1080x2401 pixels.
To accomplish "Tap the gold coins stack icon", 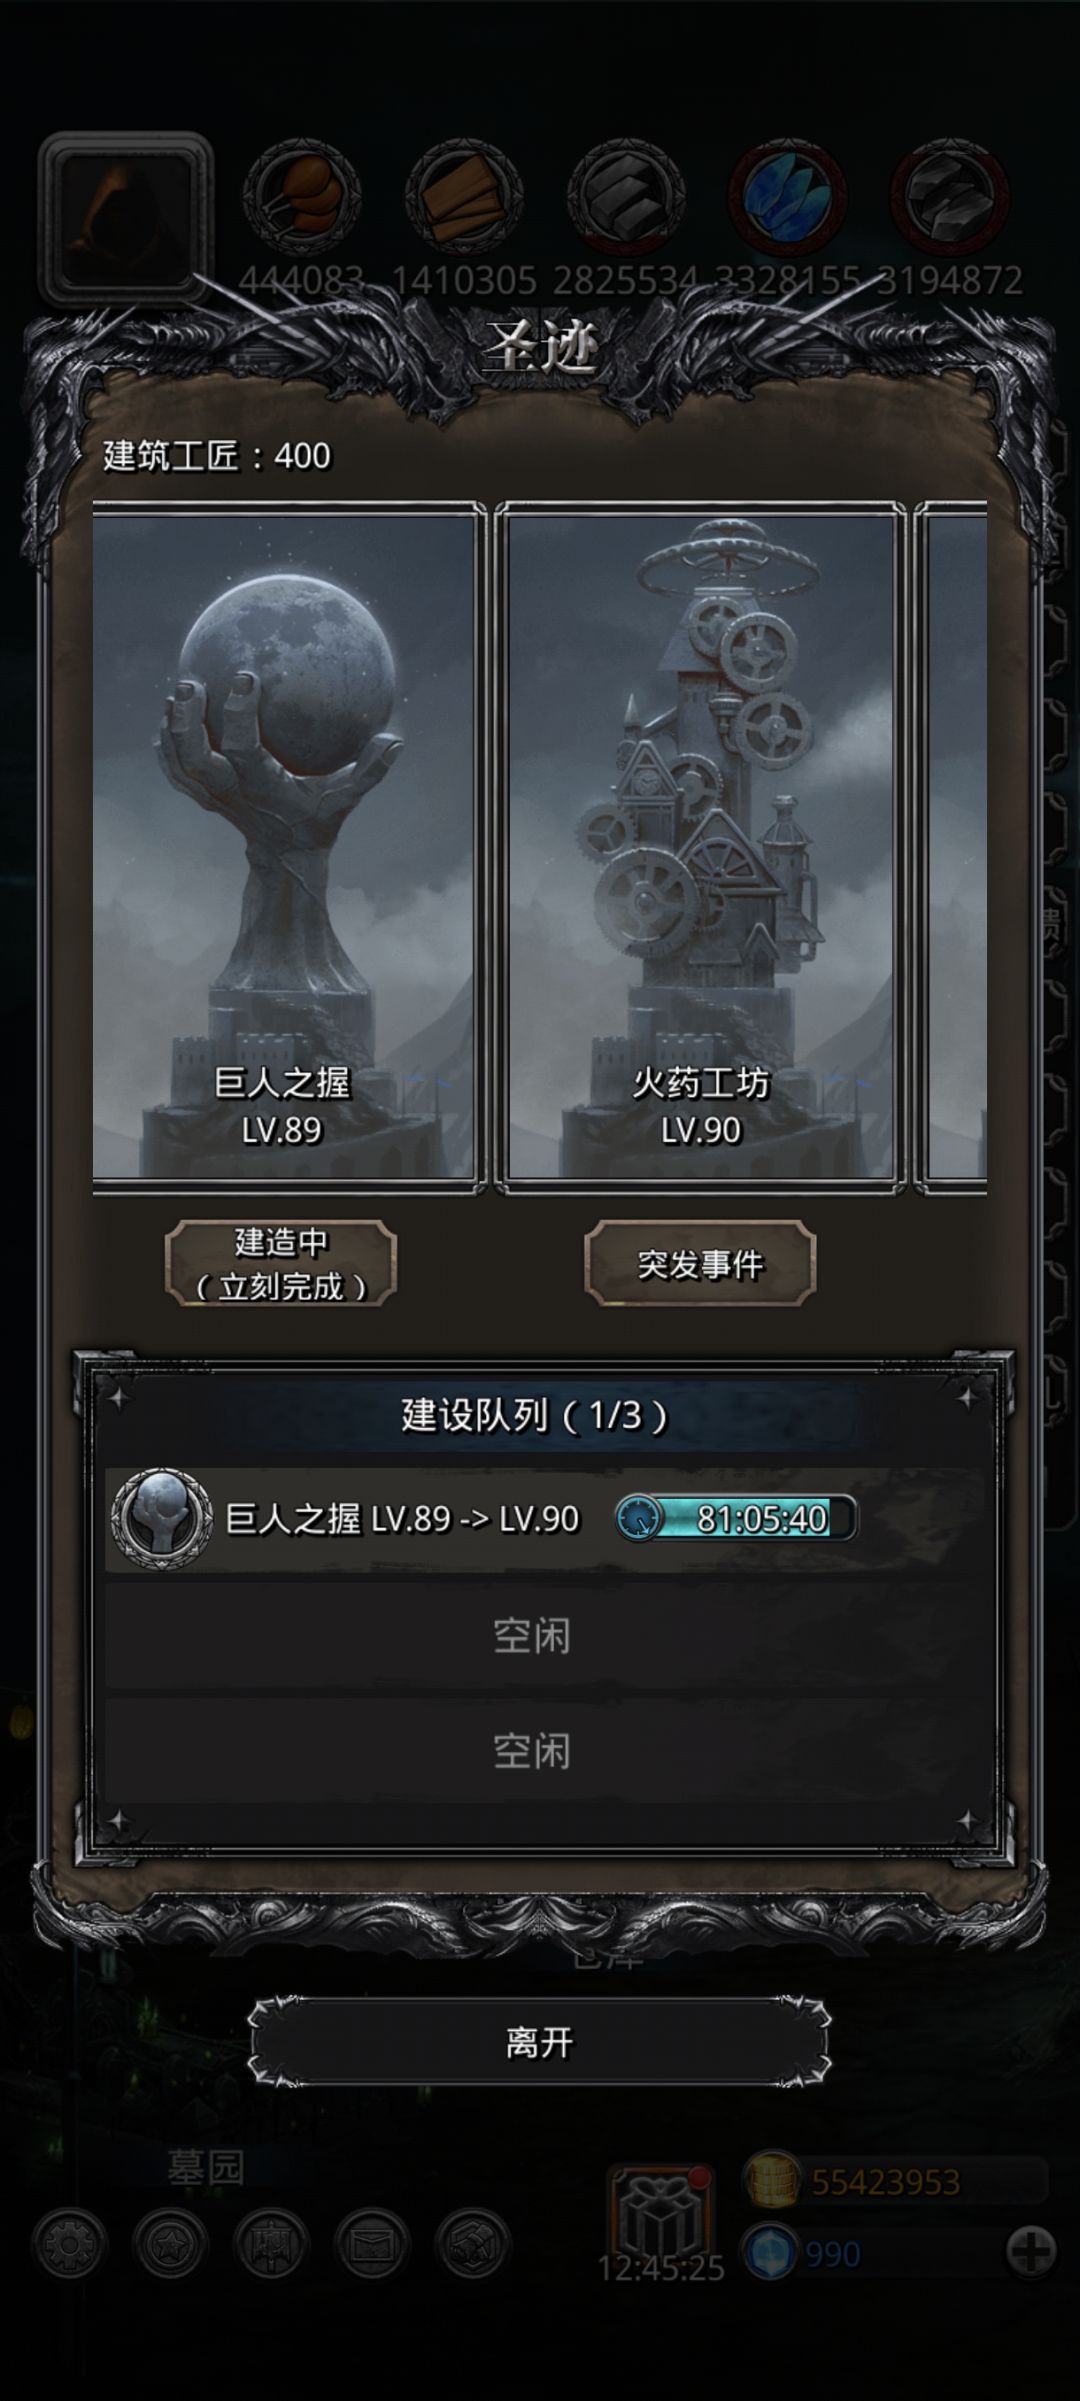I will (x=772, y=2180).
